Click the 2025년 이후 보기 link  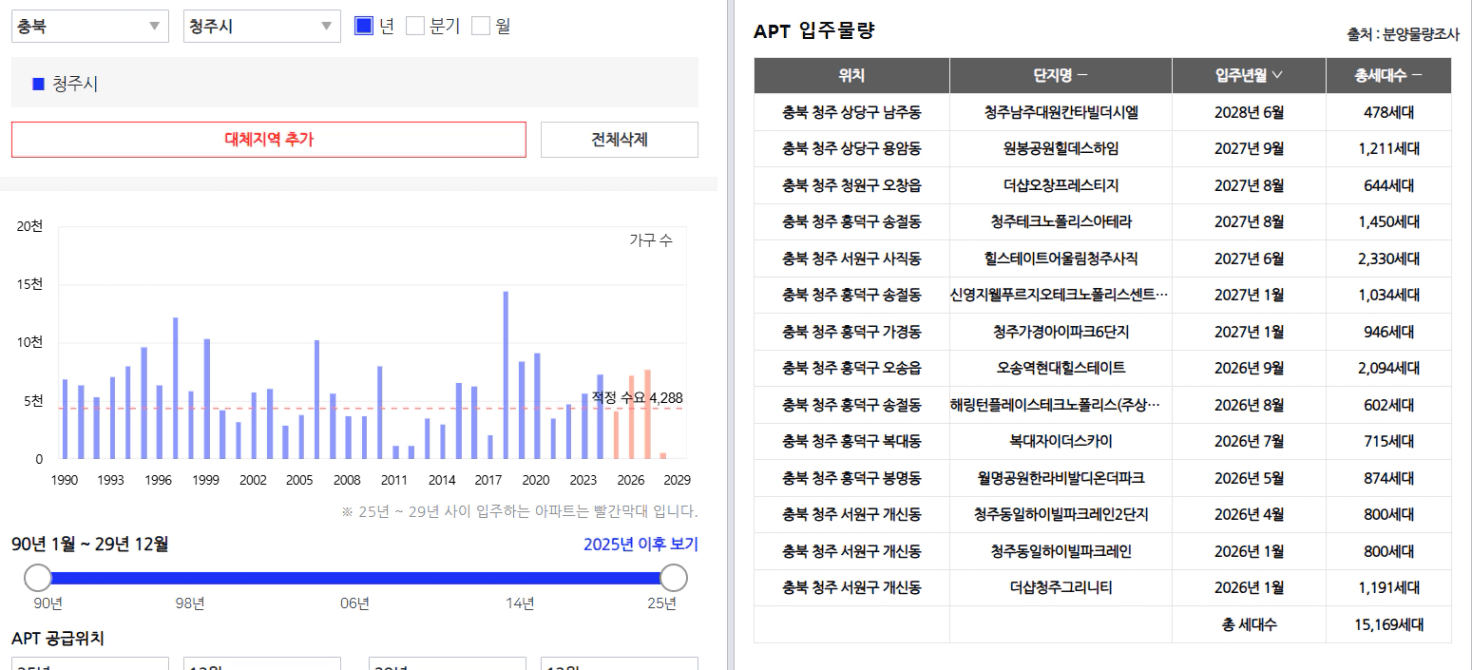641,544
